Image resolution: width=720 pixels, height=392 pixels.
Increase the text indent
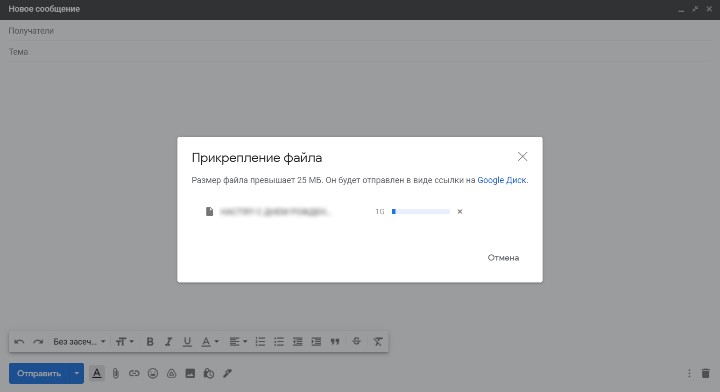[316, 342]
